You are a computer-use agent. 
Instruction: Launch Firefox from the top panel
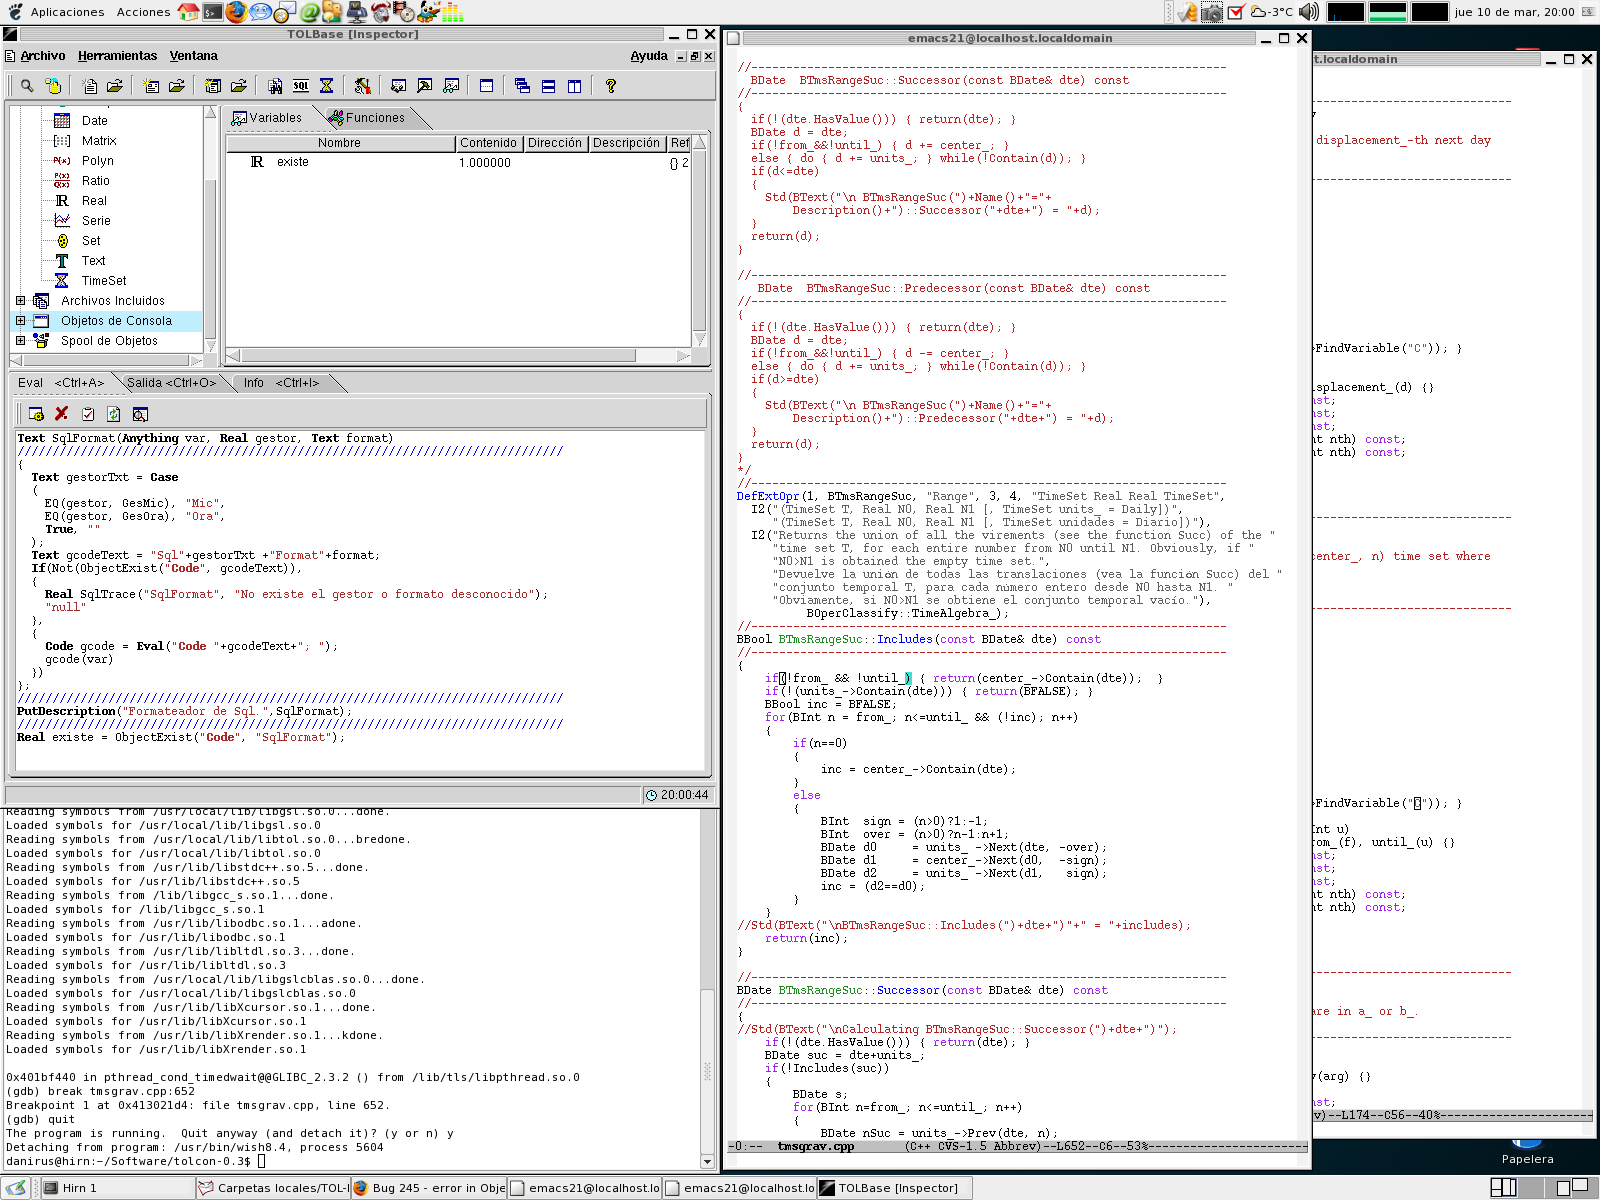point(236,12)
